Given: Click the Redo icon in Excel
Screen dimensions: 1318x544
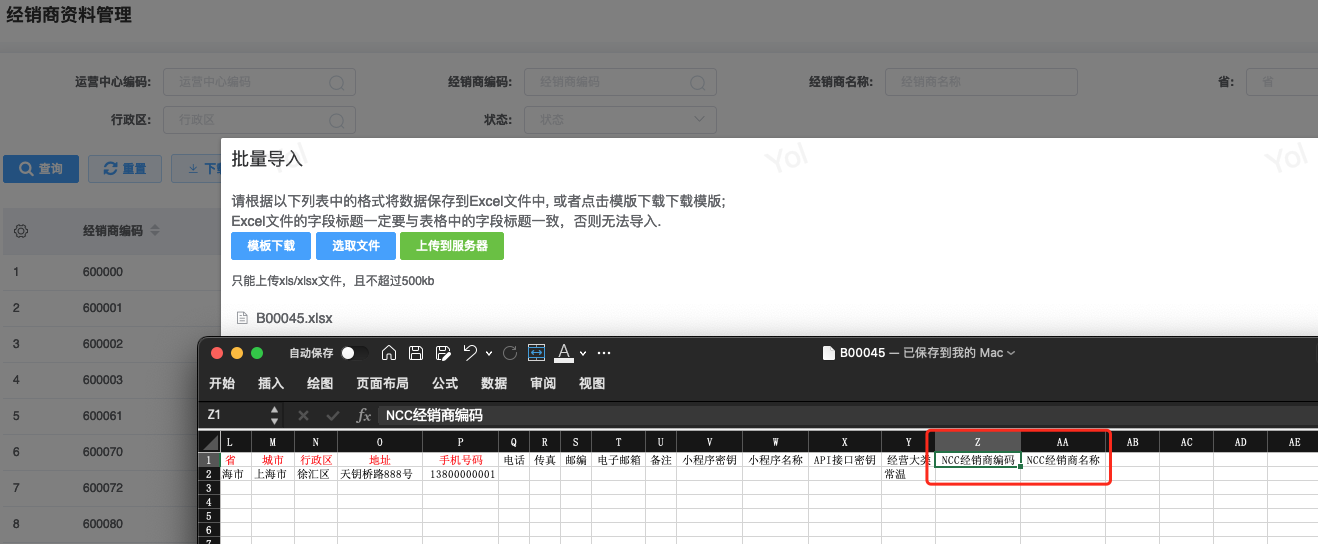Looking at the screenshot, I should coord(510,353).
